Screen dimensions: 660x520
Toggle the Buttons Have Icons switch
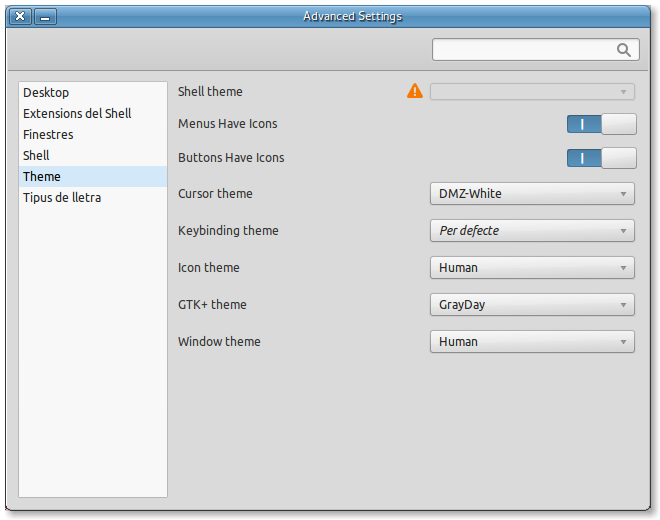tap(601, 158)
